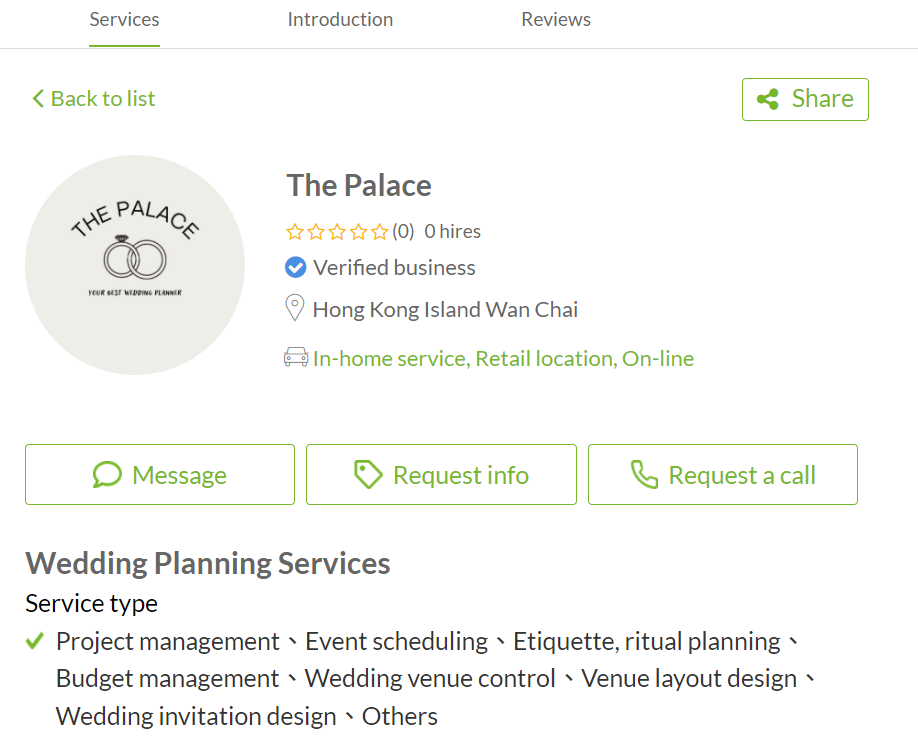Go to the Reviews tab
Image resolution: width=918 pixels, height=745 pixels.
(x=556, y=19)
